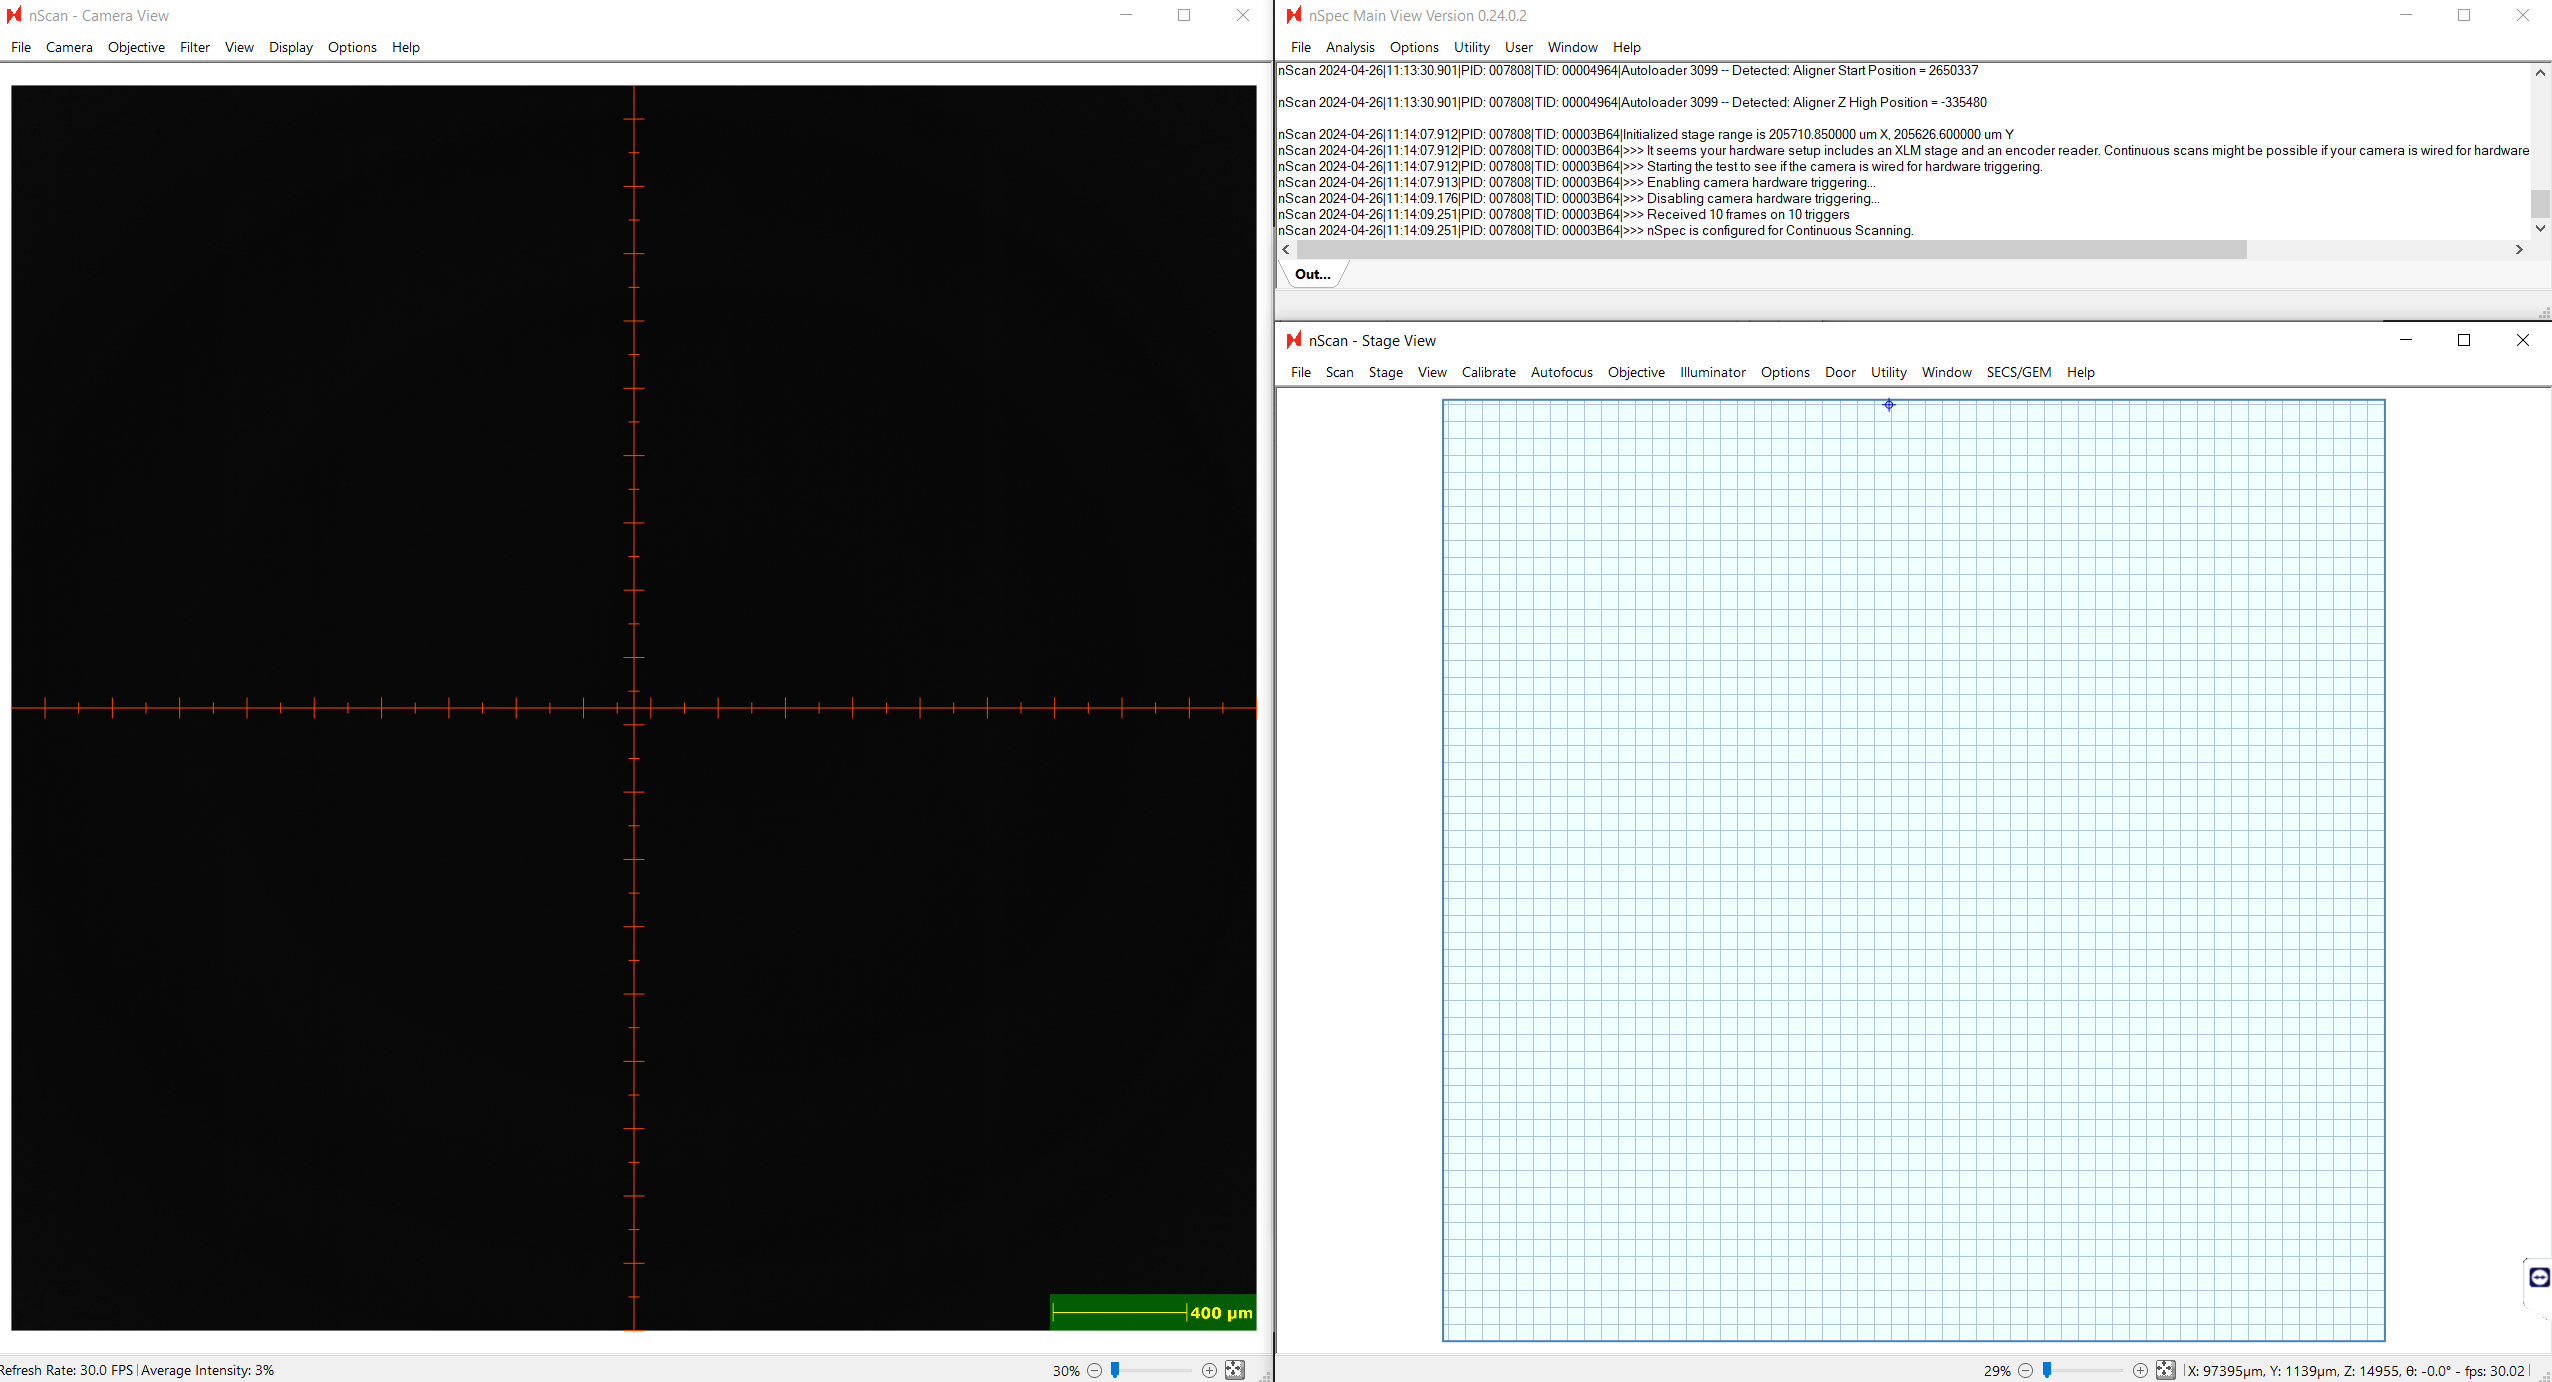This screenshot has height=1382, width=2552.
Task: Fit Stage View to window icon
Action: [x=2165, y=1370]
